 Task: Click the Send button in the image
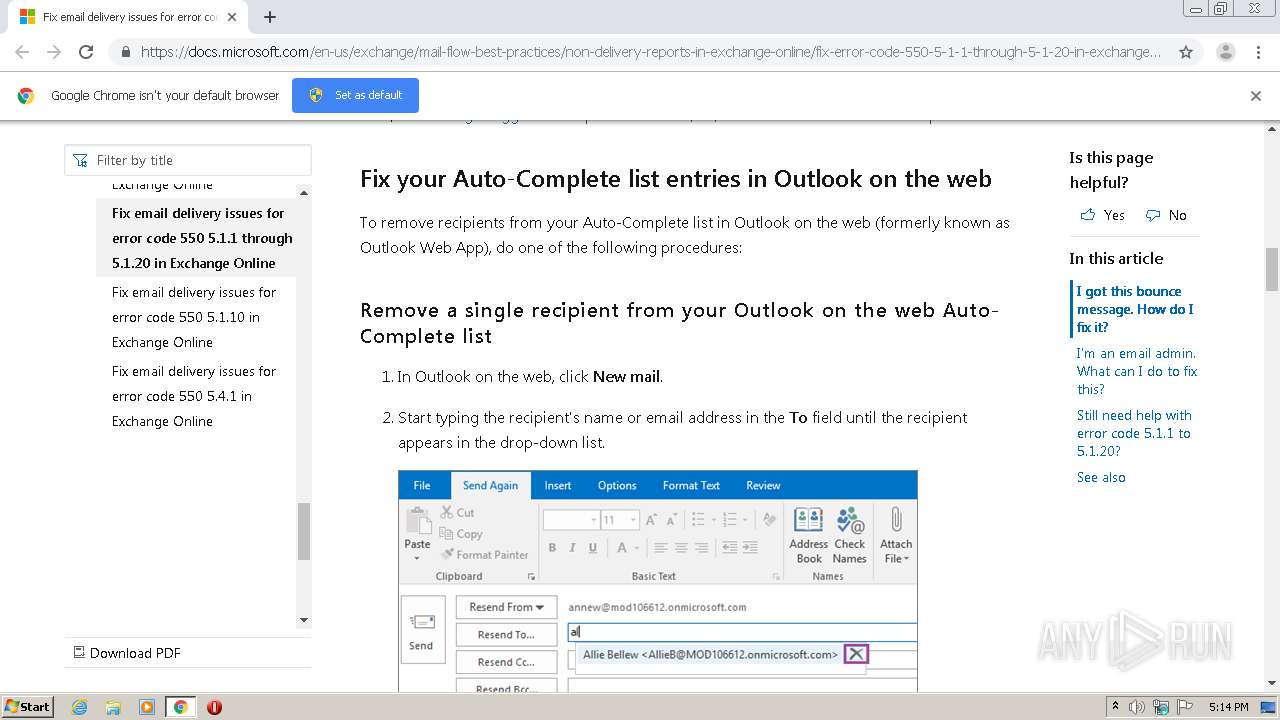(421, 632)
